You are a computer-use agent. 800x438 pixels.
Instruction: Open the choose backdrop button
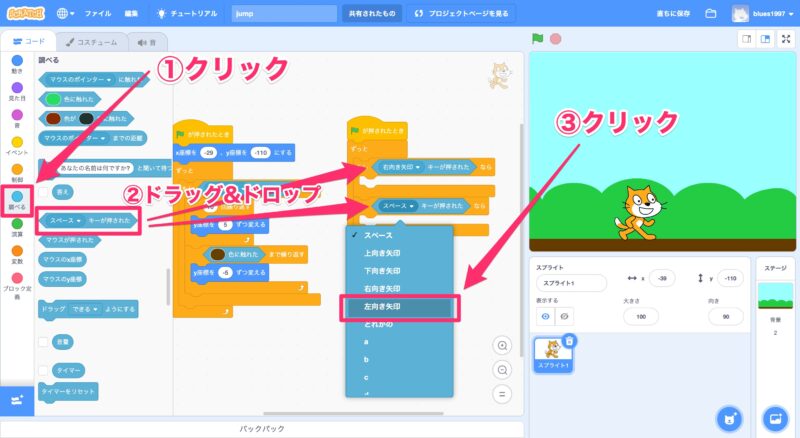click(x=775, y=416)
